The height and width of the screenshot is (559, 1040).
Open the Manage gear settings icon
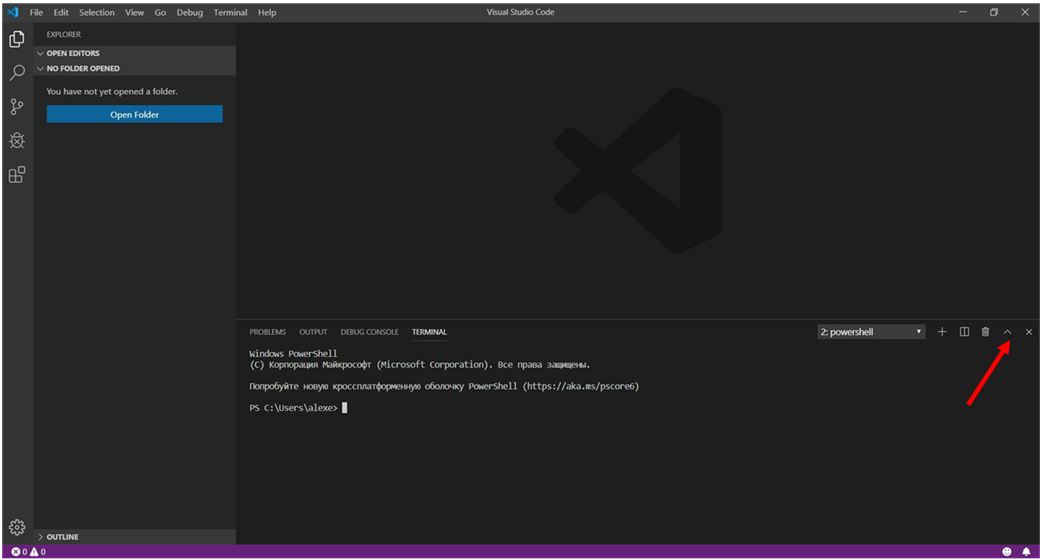click(x=17, y=527)
